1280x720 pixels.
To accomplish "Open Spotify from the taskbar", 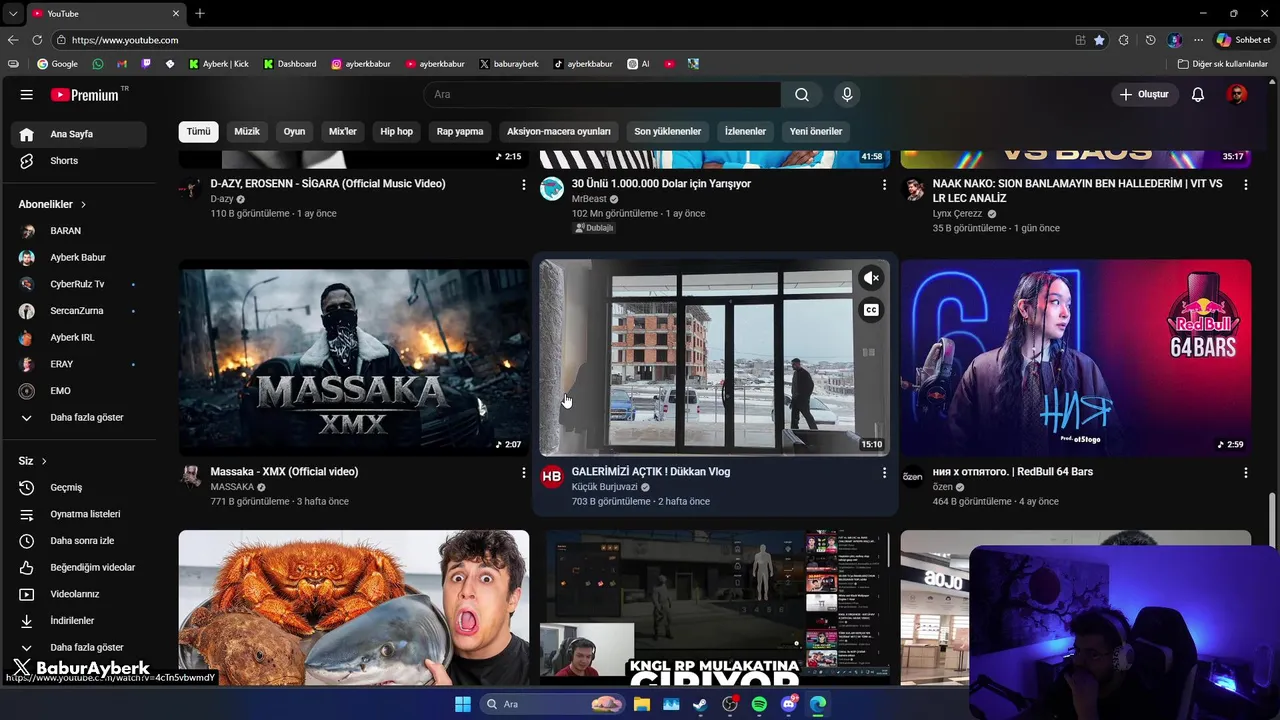I will pos(759,704).
